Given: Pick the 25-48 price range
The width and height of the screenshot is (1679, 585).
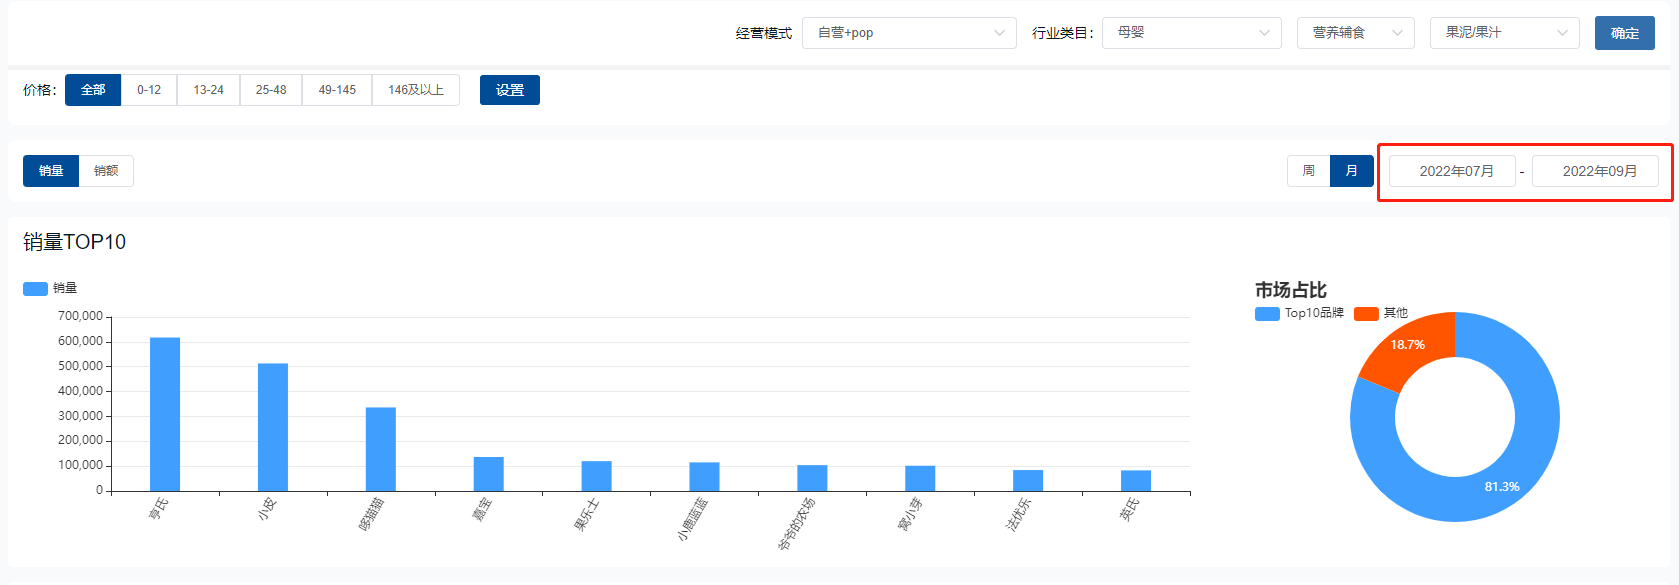Looking at the screenshot, I should 271,90.
